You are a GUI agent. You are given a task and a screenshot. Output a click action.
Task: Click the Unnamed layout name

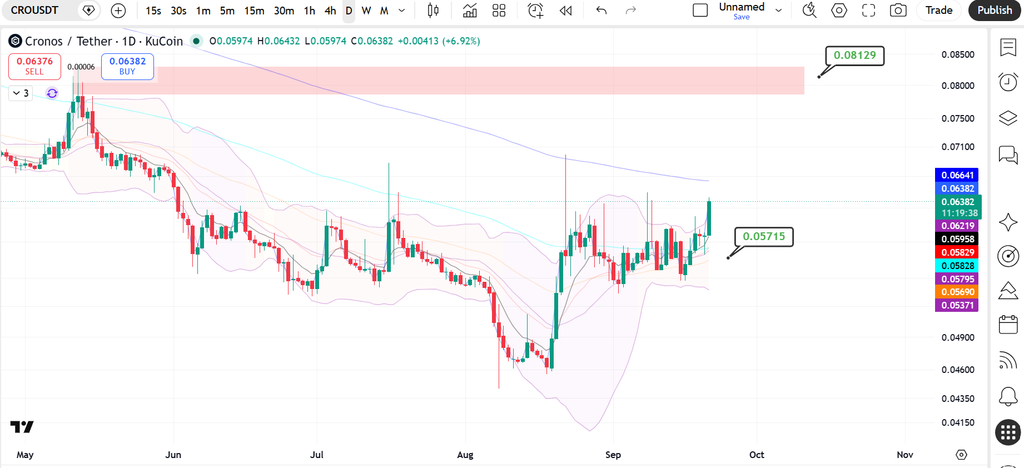[x=741, y=7]
